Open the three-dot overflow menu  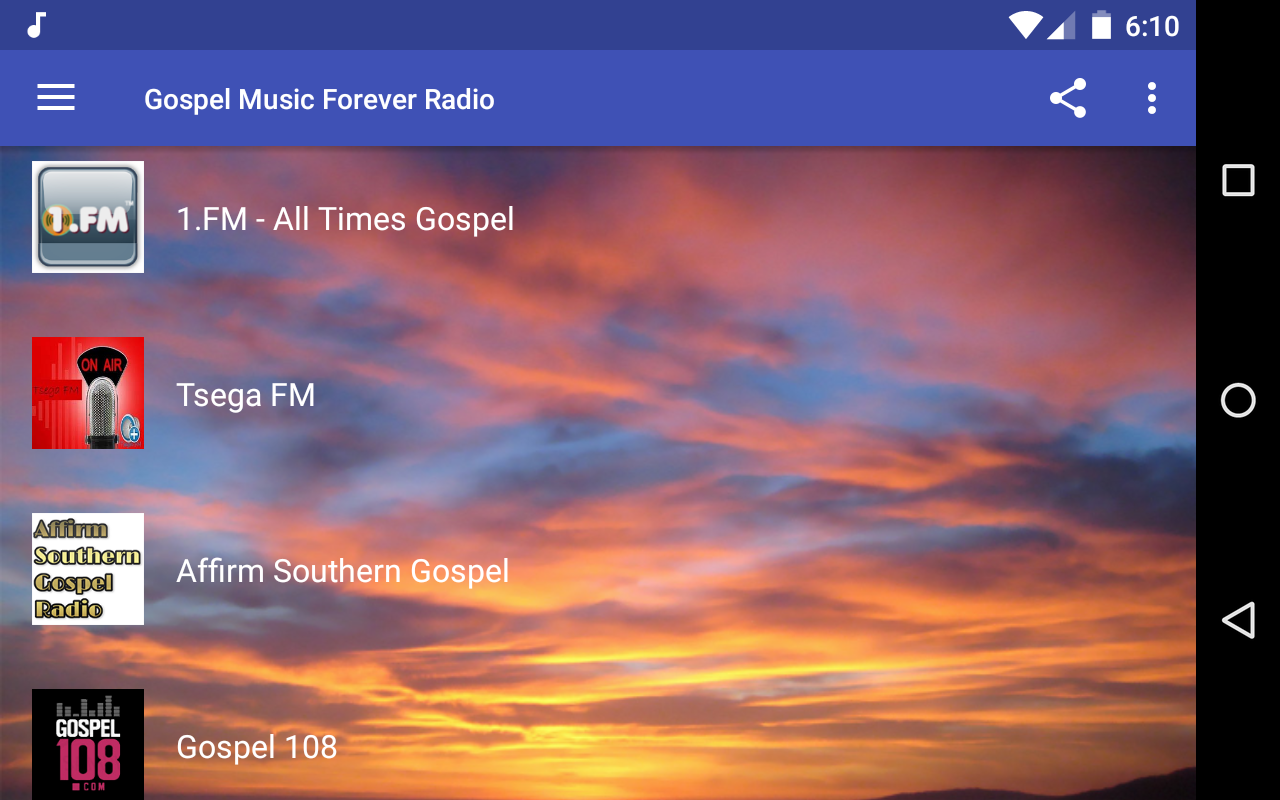[1152, 98]
